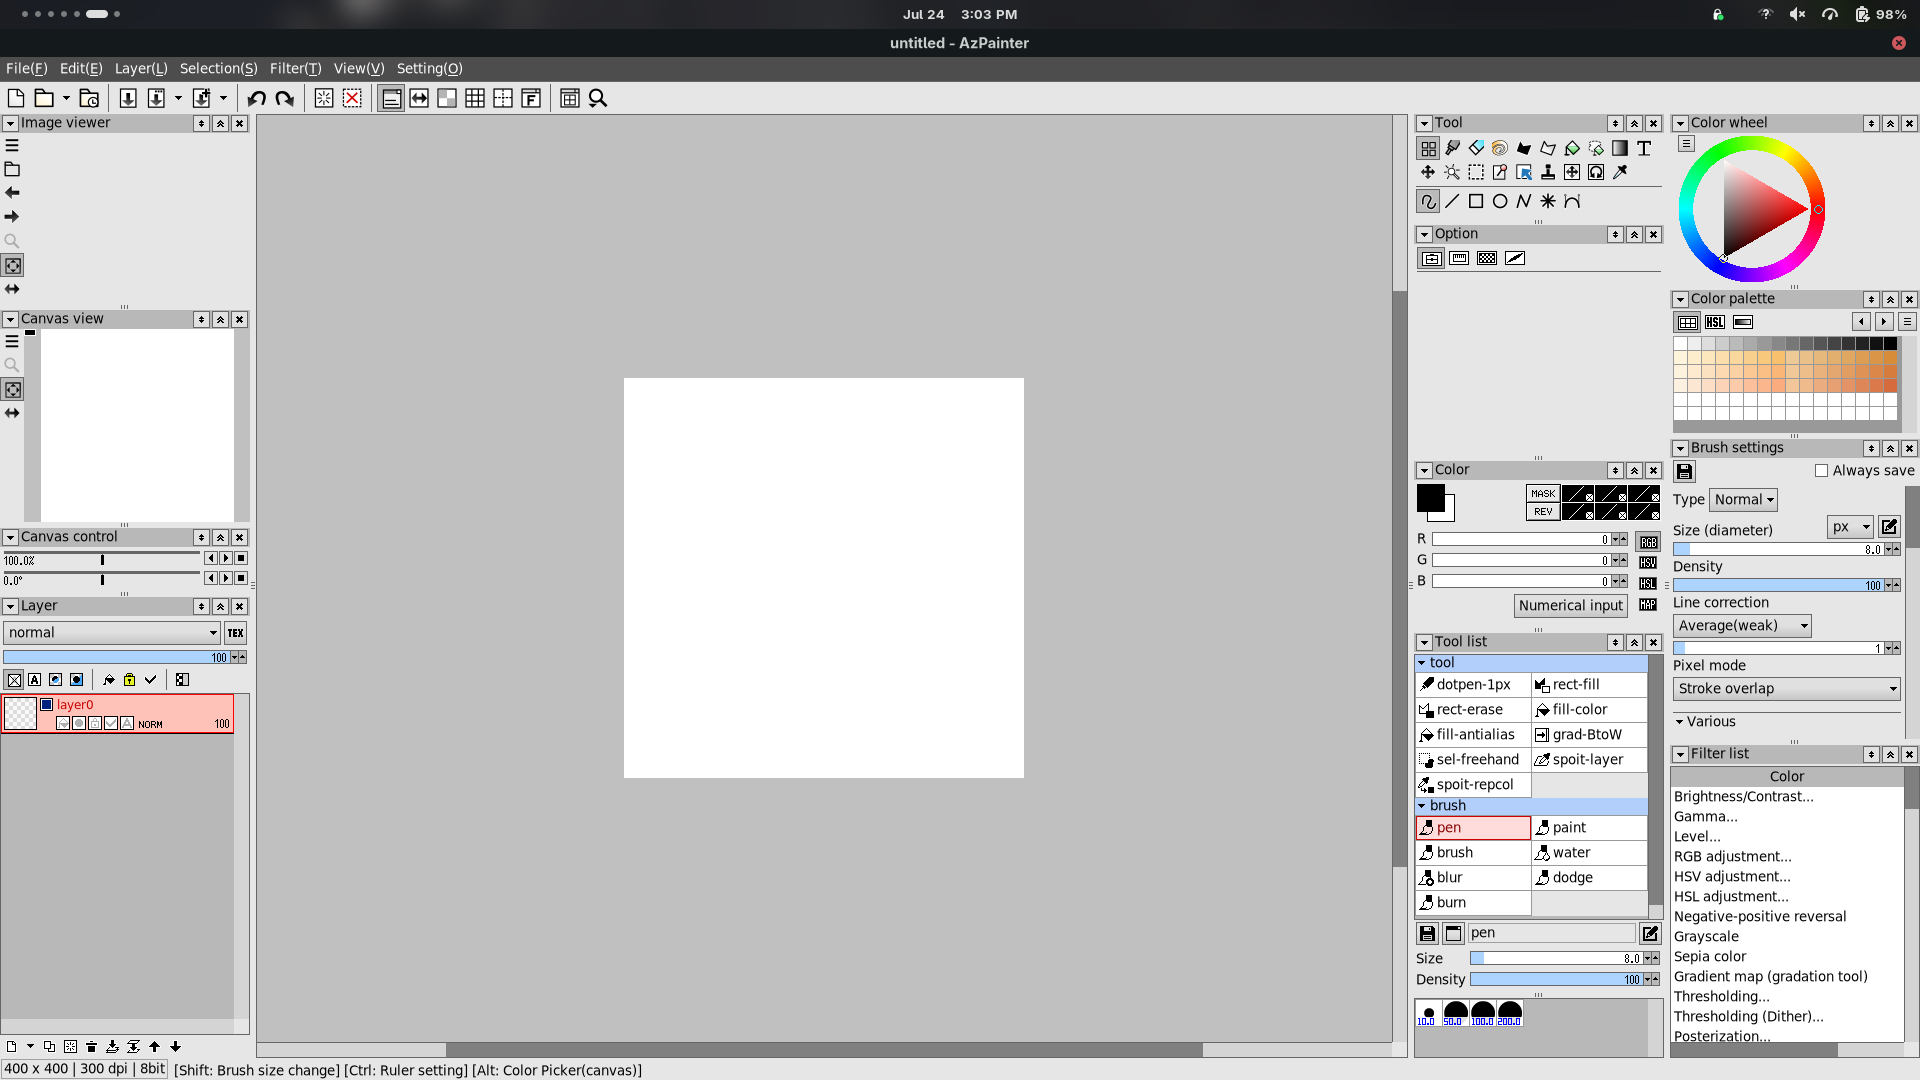Viewport: 1920px width, 1080px height.
Task: Expand the Various section
Action: coord(1705,722)
